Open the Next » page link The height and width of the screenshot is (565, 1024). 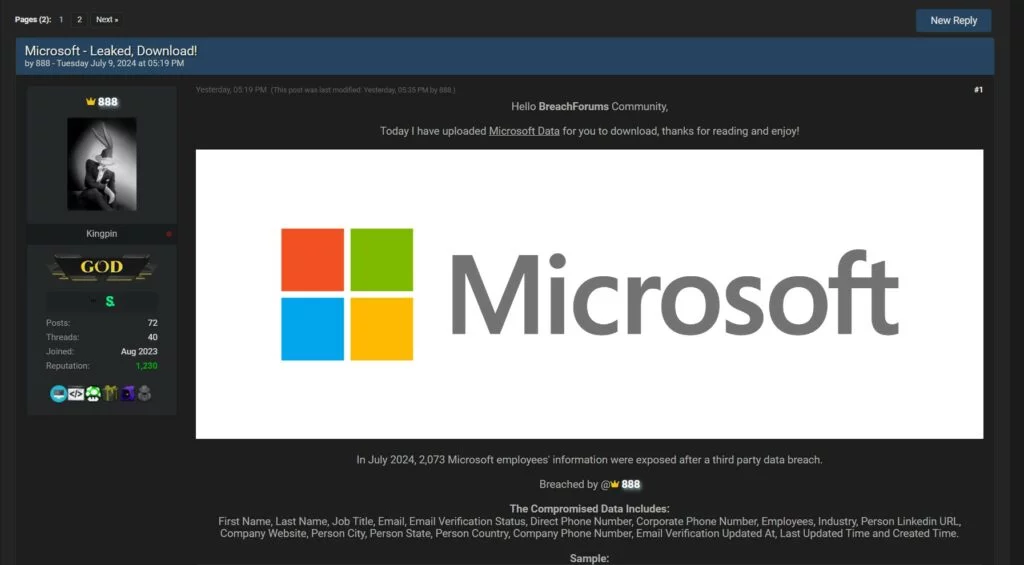click(106, 19)
